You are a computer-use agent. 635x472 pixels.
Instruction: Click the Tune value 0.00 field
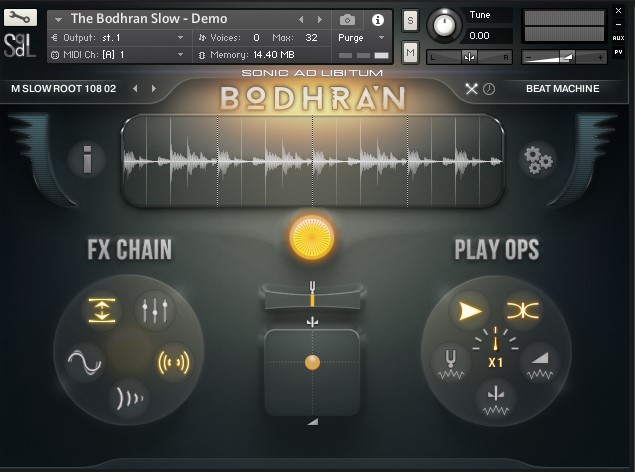coord(486,36)
